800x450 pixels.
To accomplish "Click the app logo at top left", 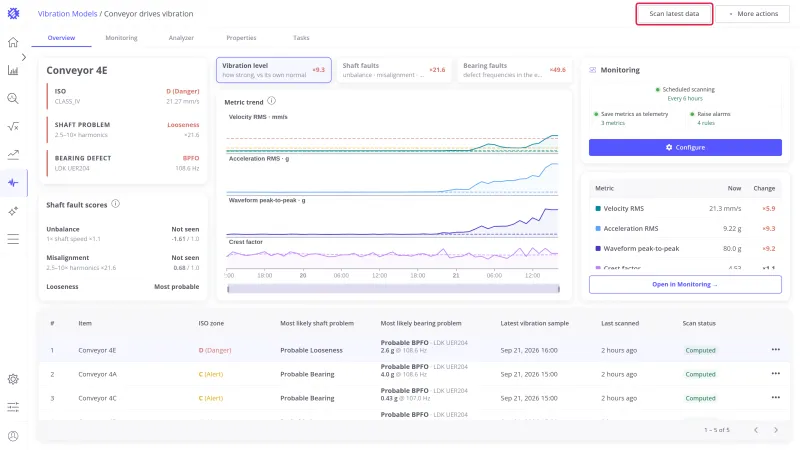I will pyautogui.click(x=13, y=14).
